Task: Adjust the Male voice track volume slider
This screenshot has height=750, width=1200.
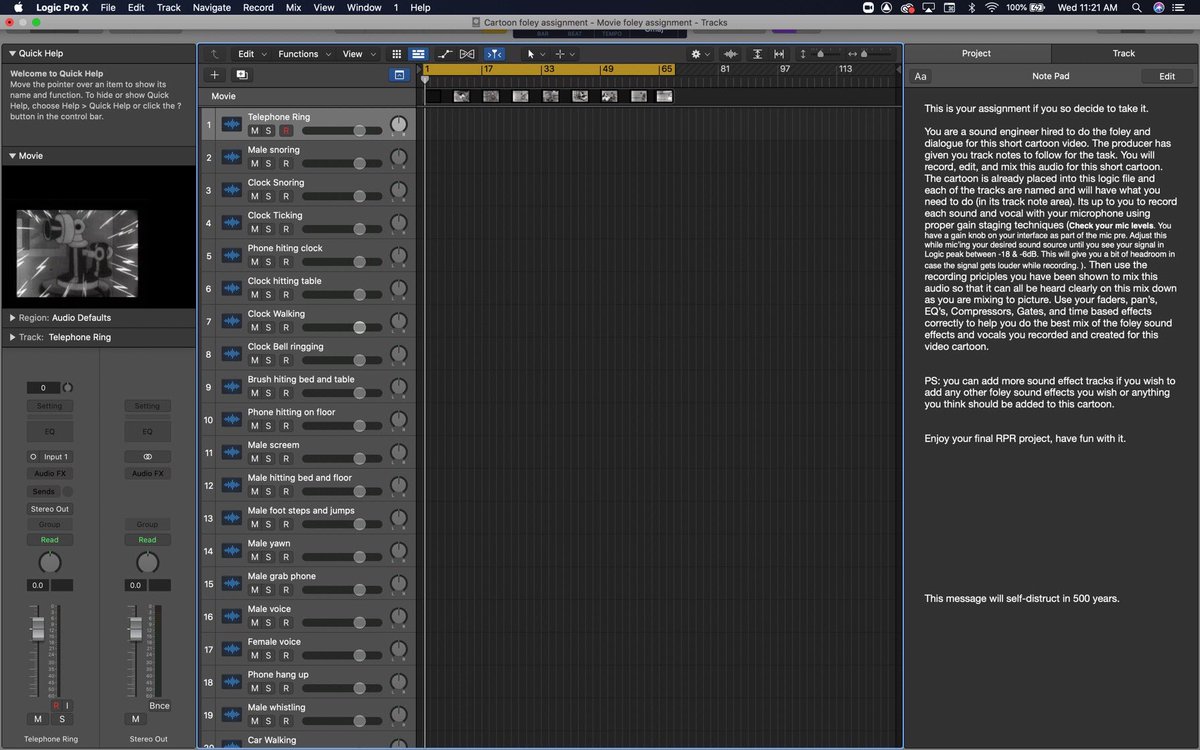Action: (x=341, y=623)
